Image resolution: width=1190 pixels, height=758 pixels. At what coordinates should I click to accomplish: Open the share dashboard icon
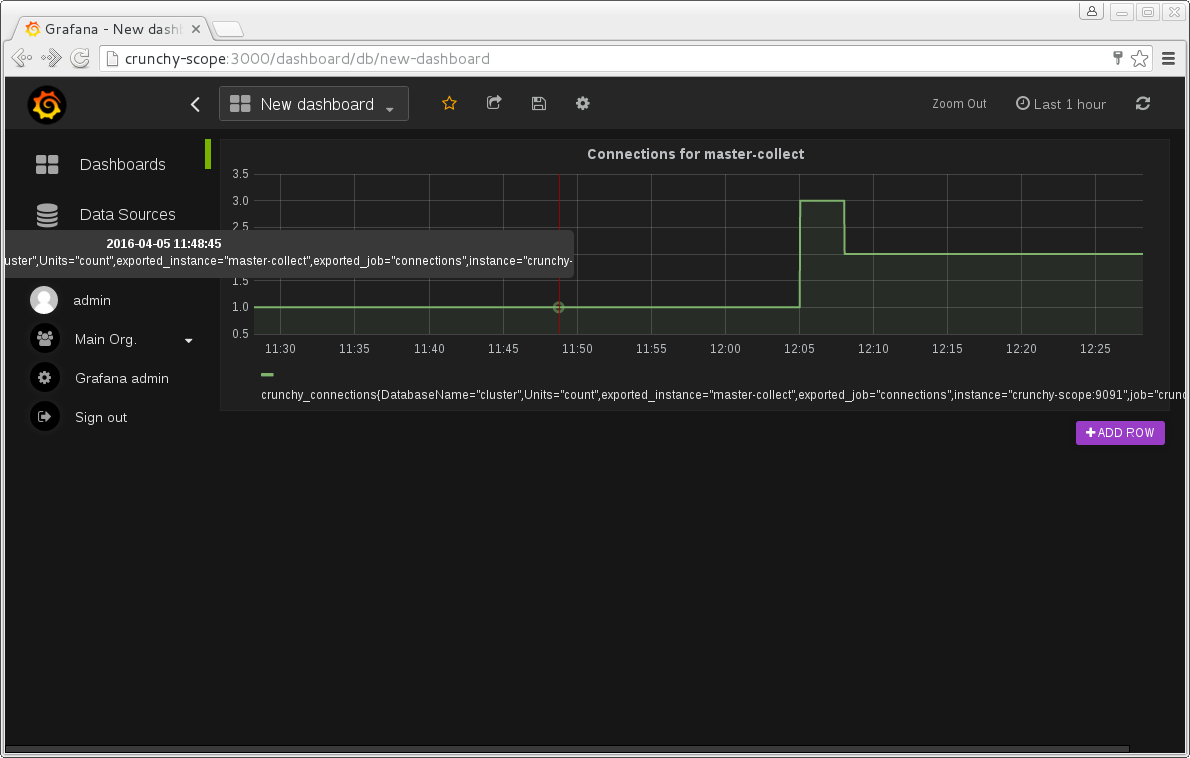[x=493, y=103]
